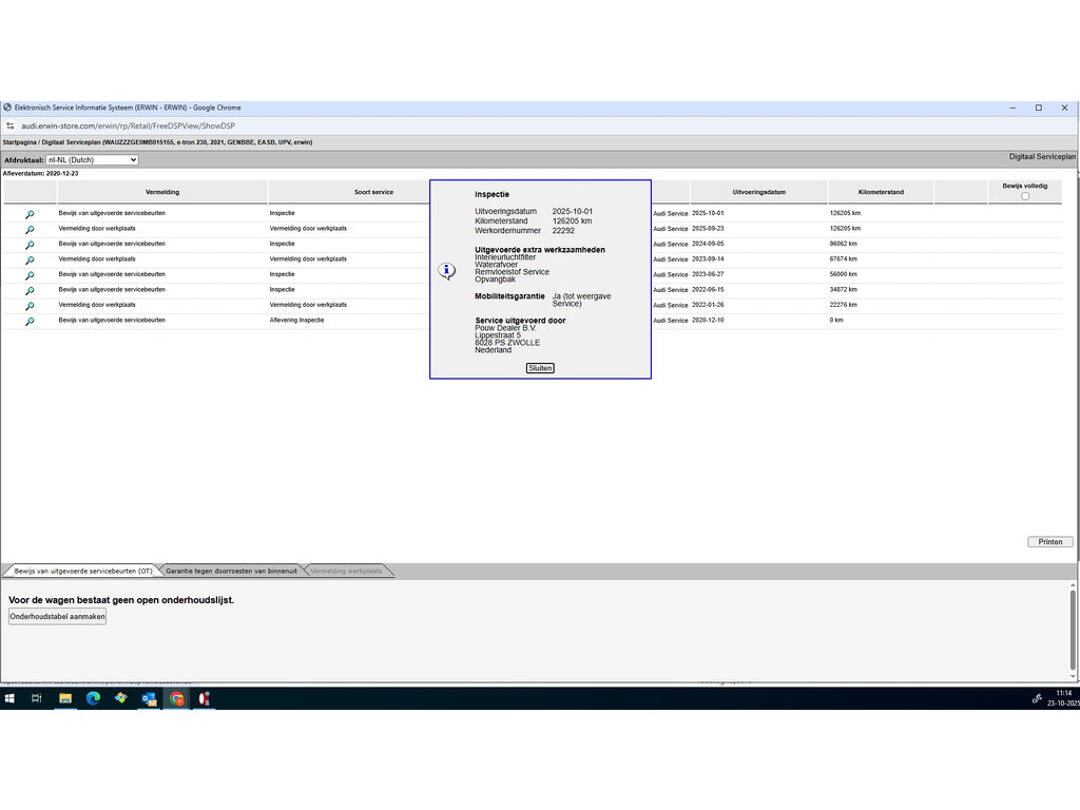The width and height of the screenshot is (1080, 810).
Task: Switch to Garantie tegen doorroesten van binnenuit tab
Action: pos(231,571)
